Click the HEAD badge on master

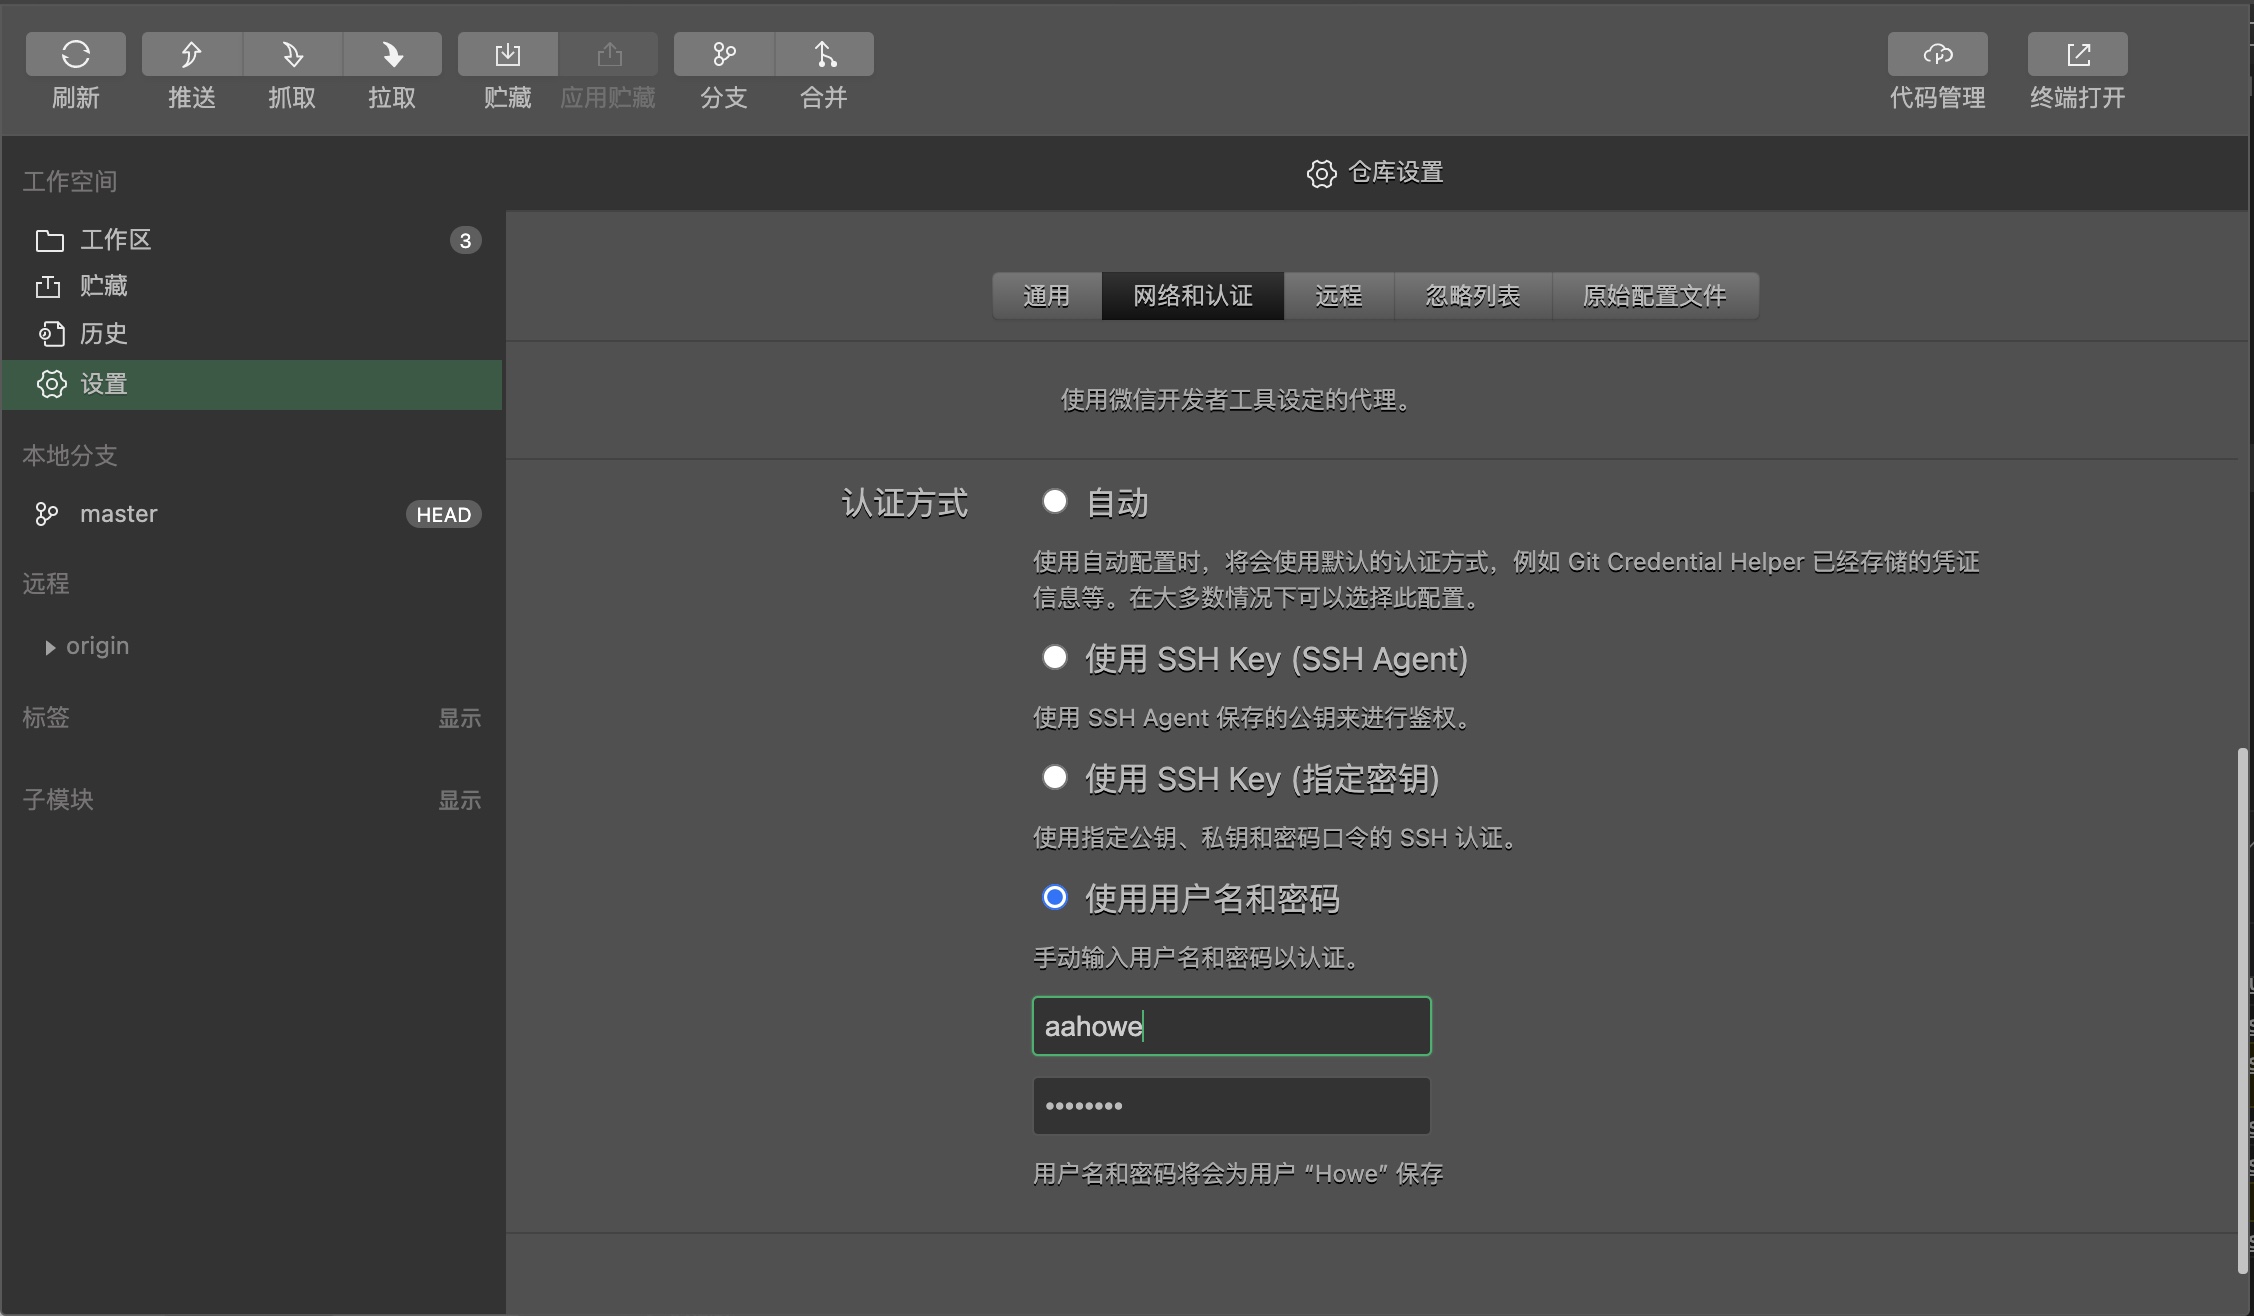click(x=444, y=514)
